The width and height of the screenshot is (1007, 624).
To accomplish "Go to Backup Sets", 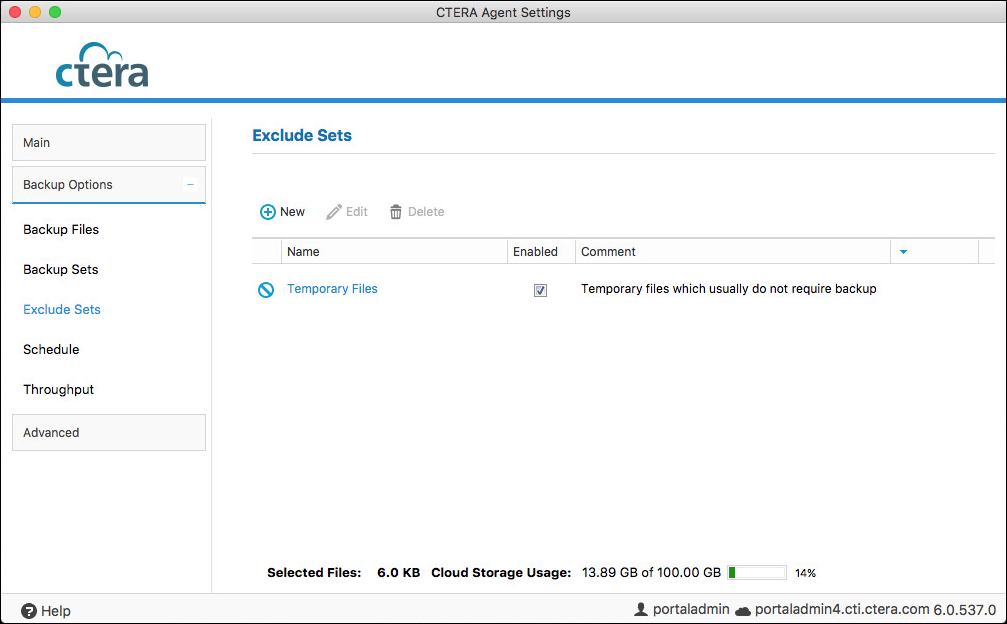I will coord(60,270).
